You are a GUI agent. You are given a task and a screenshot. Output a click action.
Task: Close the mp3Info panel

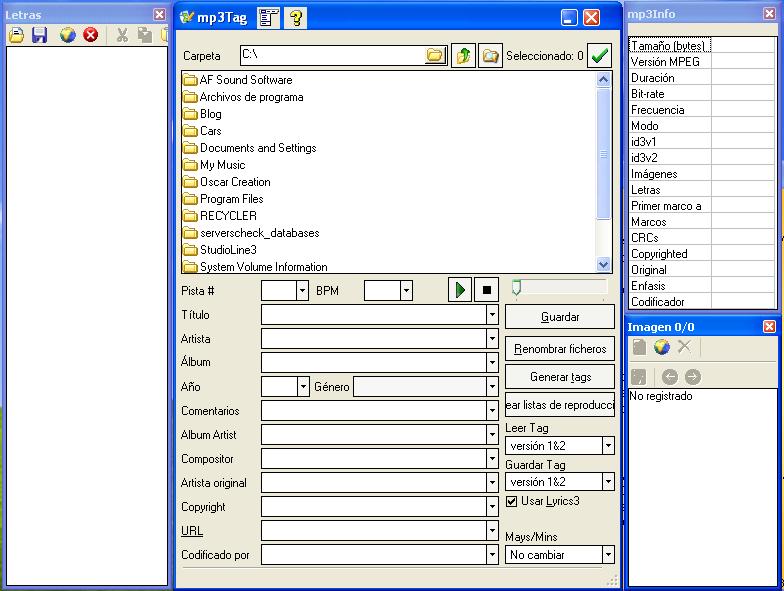coord(770,14)
